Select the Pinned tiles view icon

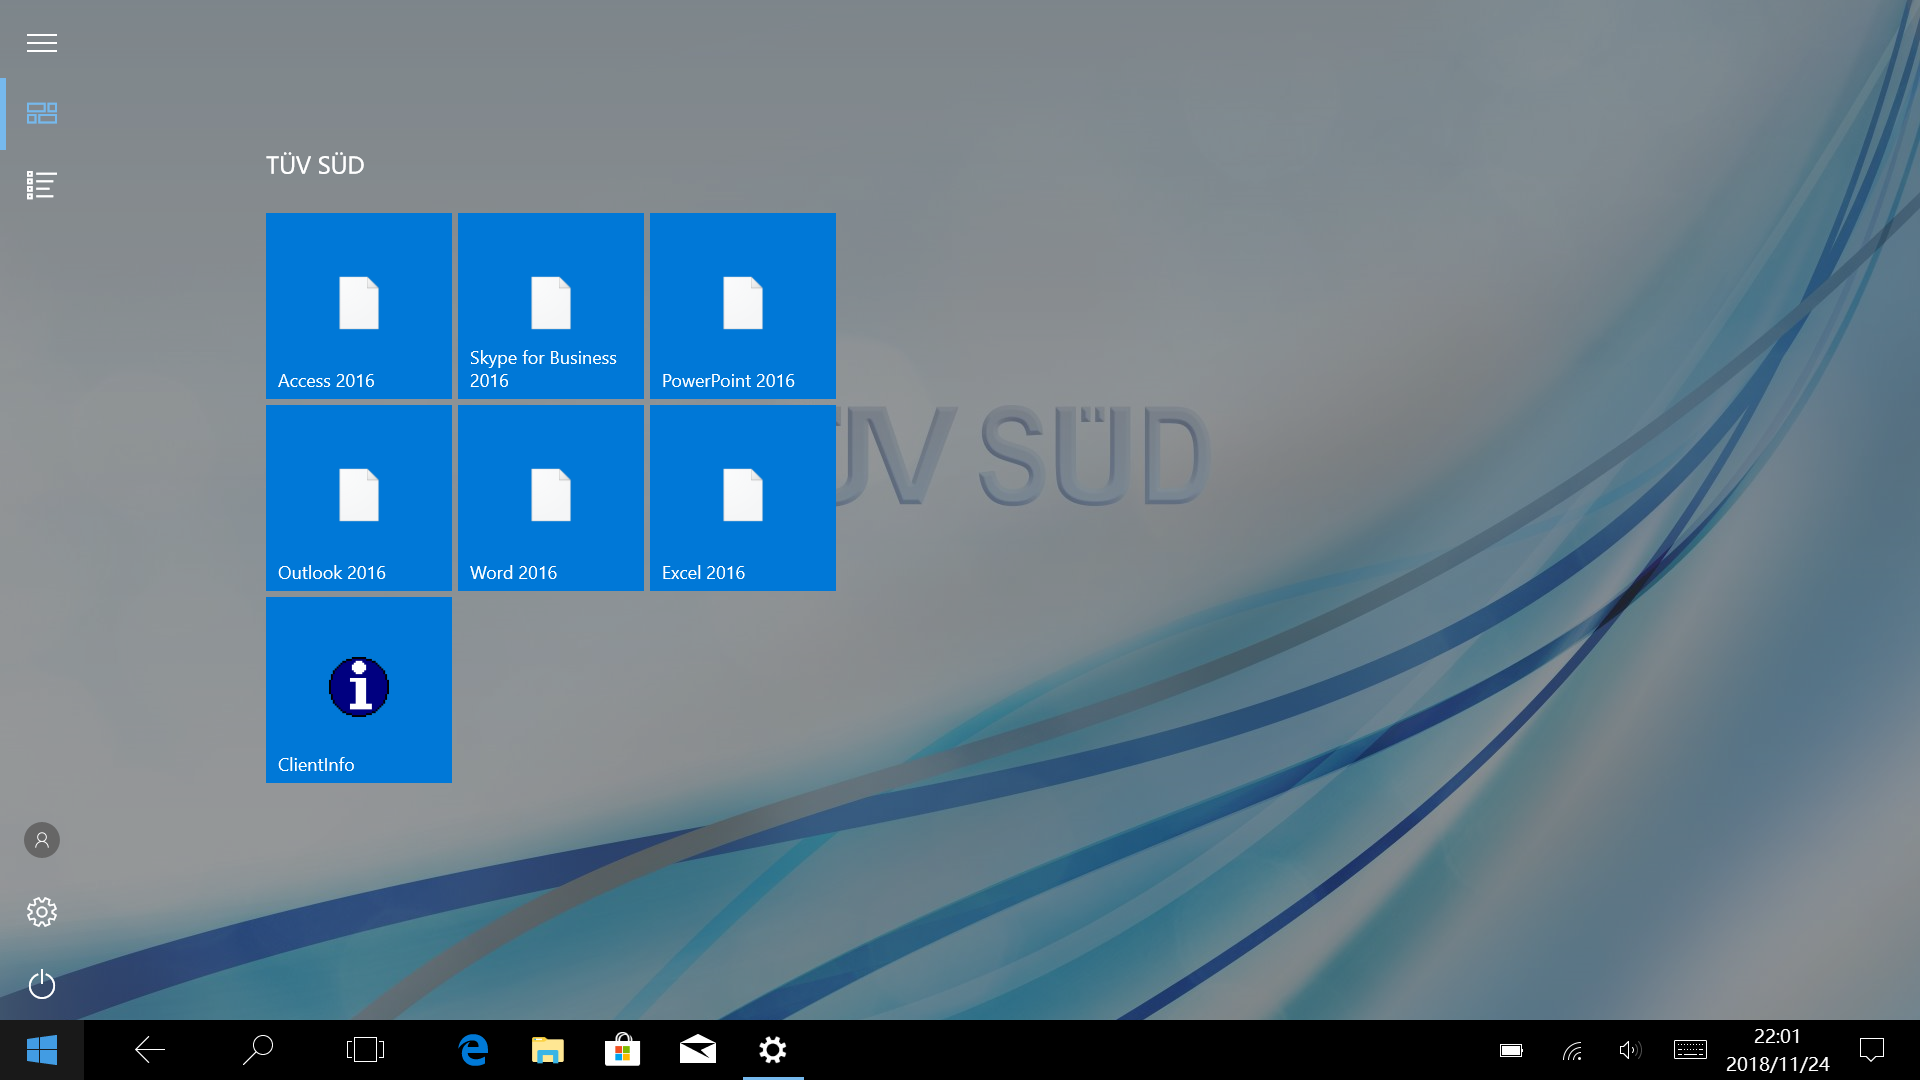pyautogui.click(x=42, y=113)
